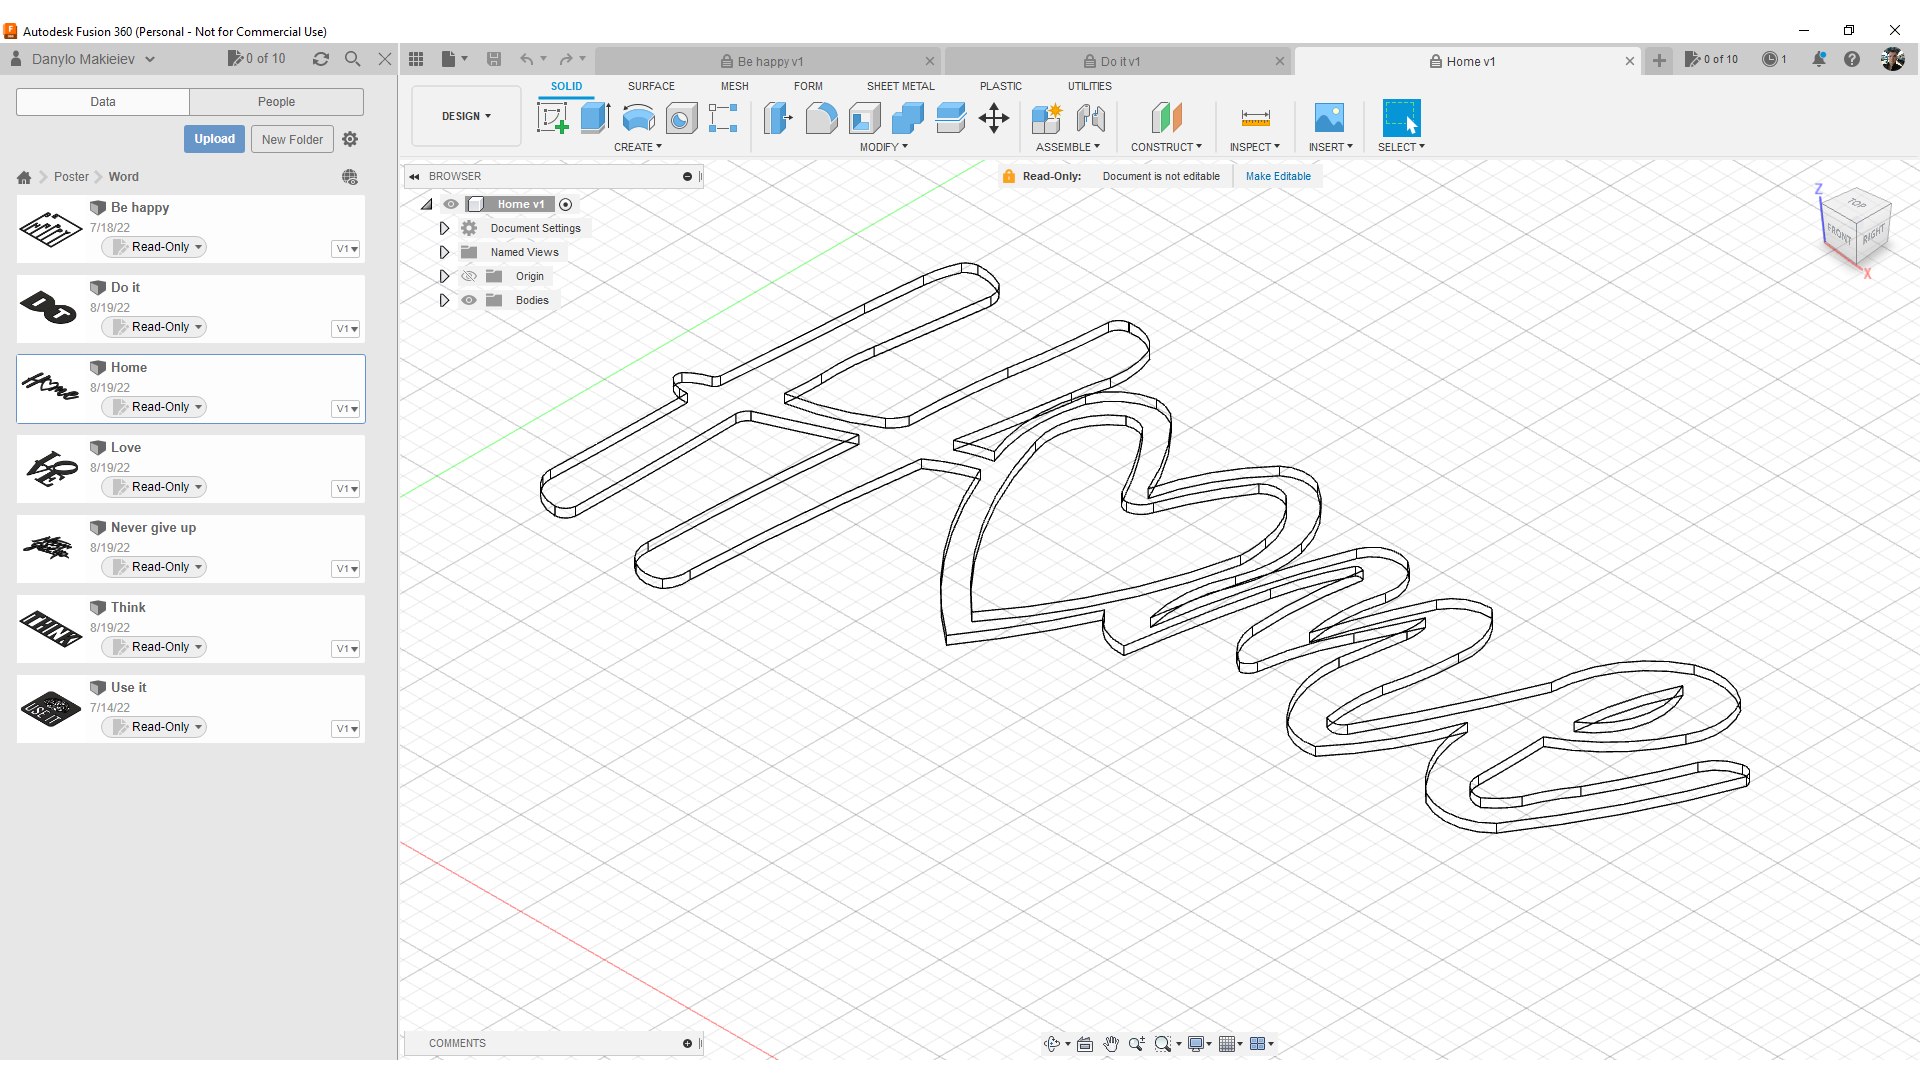Image resolution: width=1920 pixels, height=1080 pixels.
Task: Click the Make Editable link
Action: [1277, 176]
